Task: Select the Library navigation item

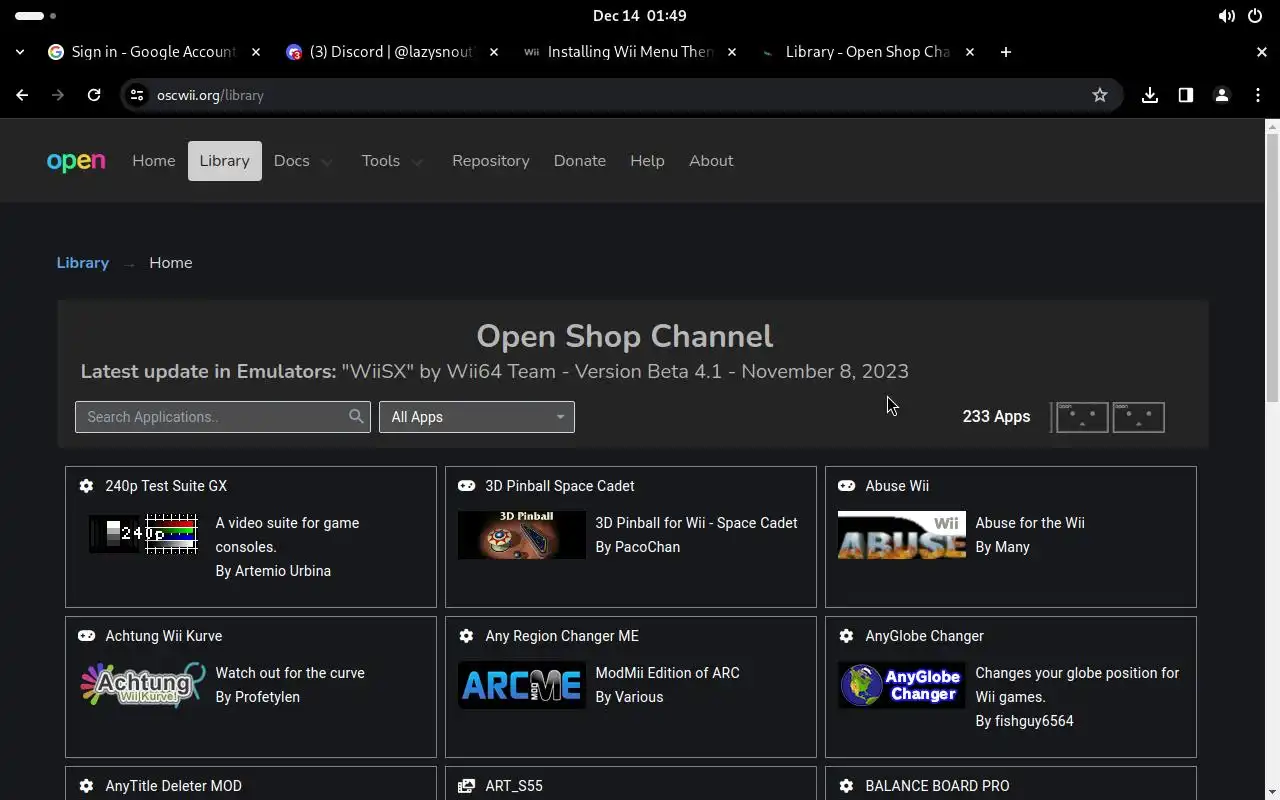Action: click(x=224, y=161)
